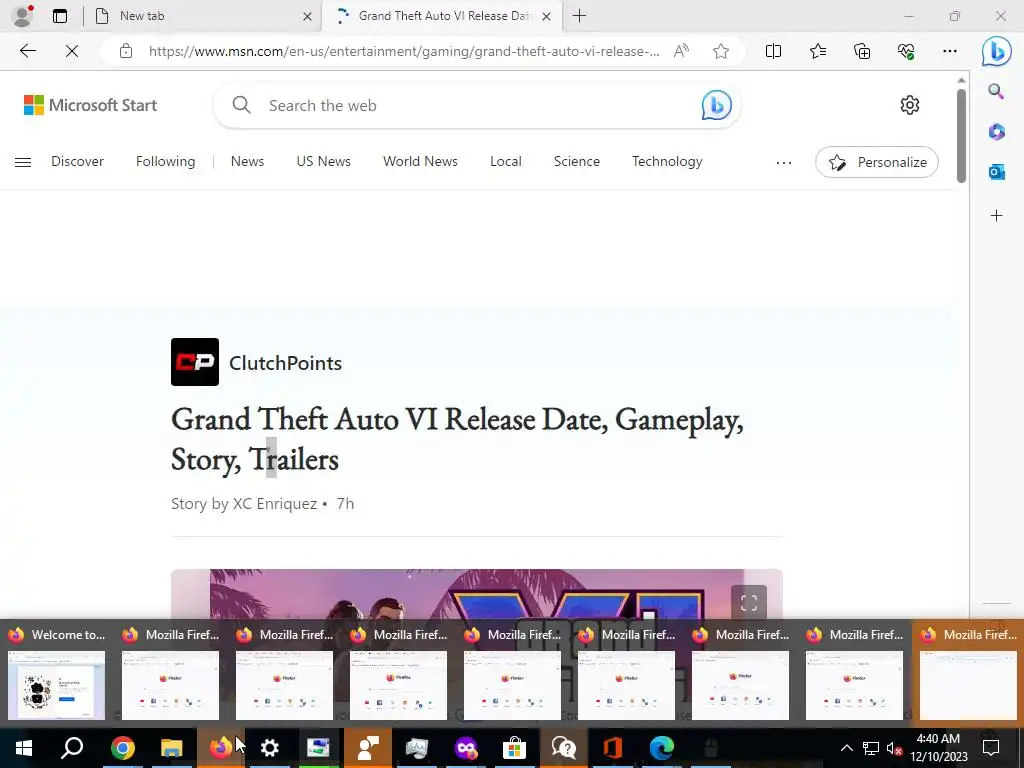Image resolution: width=1024 pixels, height=768 pixels.
Task: Open the hamburger navigation menu
Action: pyautogui.click(x=23, y=162)
